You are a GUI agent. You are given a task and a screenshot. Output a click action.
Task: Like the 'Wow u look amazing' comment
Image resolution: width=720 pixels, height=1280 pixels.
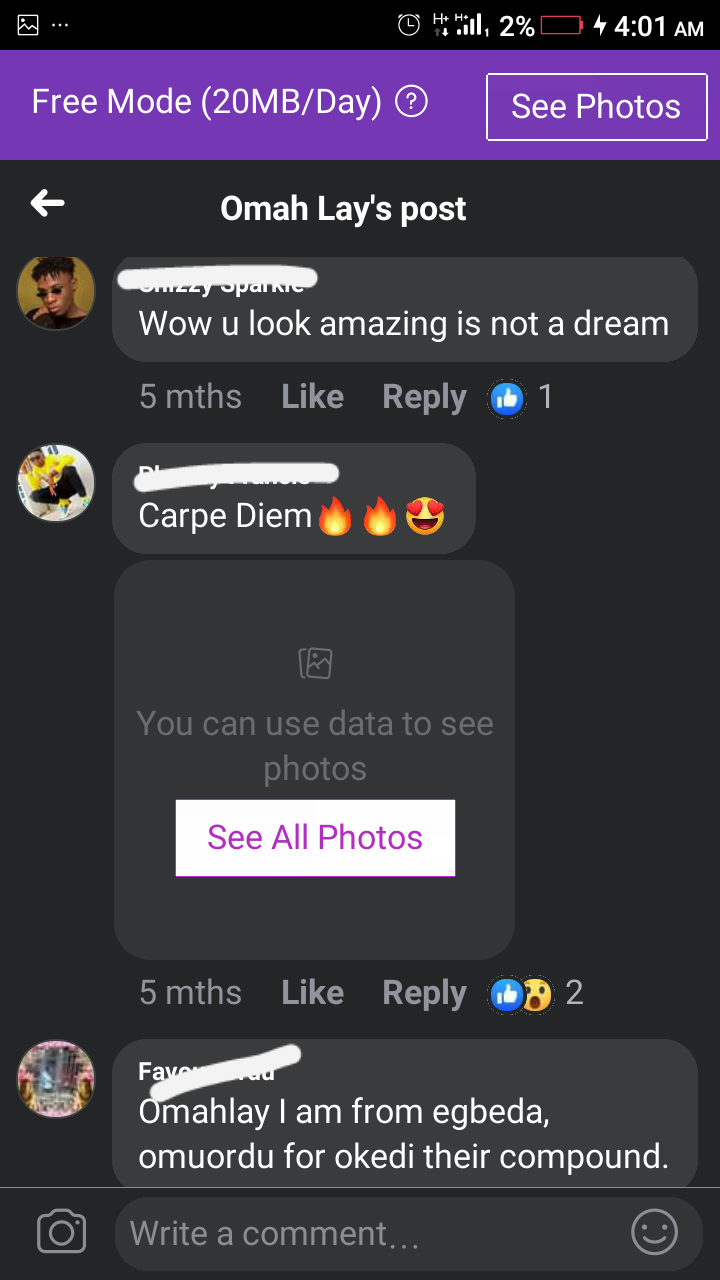tap(312, 397)
